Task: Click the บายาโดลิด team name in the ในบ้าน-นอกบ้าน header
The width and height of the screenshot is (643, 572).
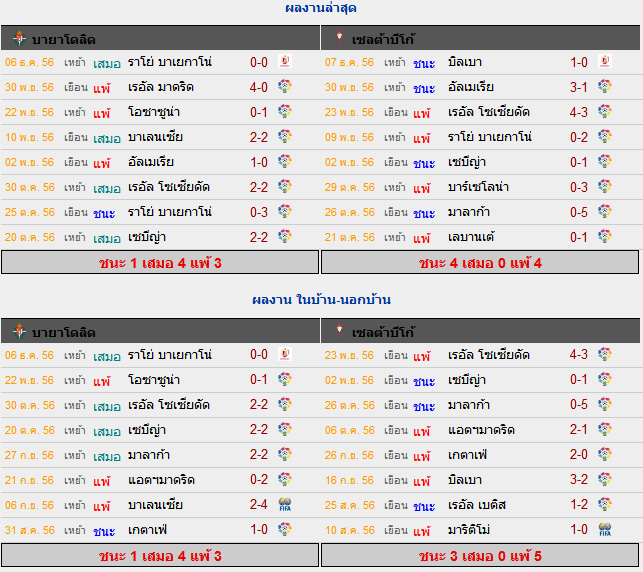Action: [x=64, y=333]
